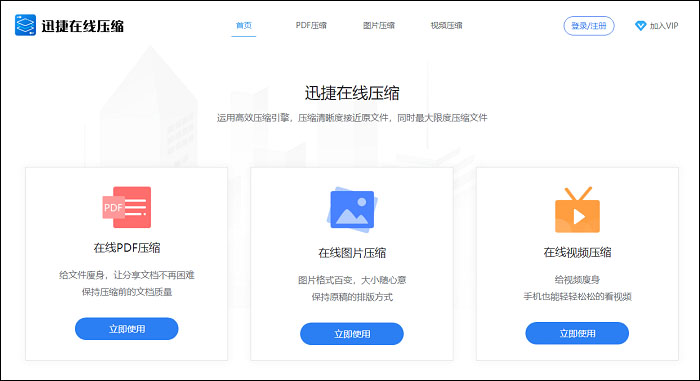Click the text 保持原稿的排版方式
Viewport: 700px width, 381px height.
(x=352, y=297)
